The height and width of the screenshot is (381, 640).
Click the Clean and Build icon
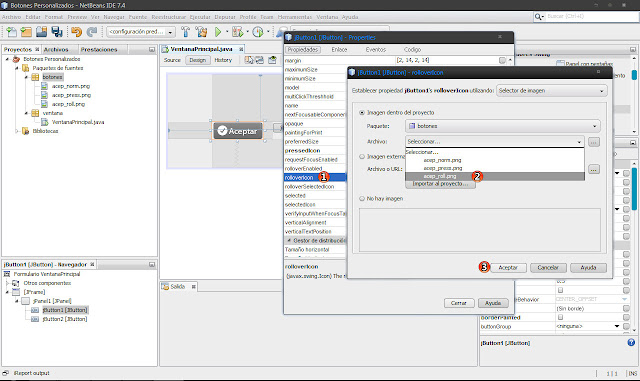pos(201,32)
